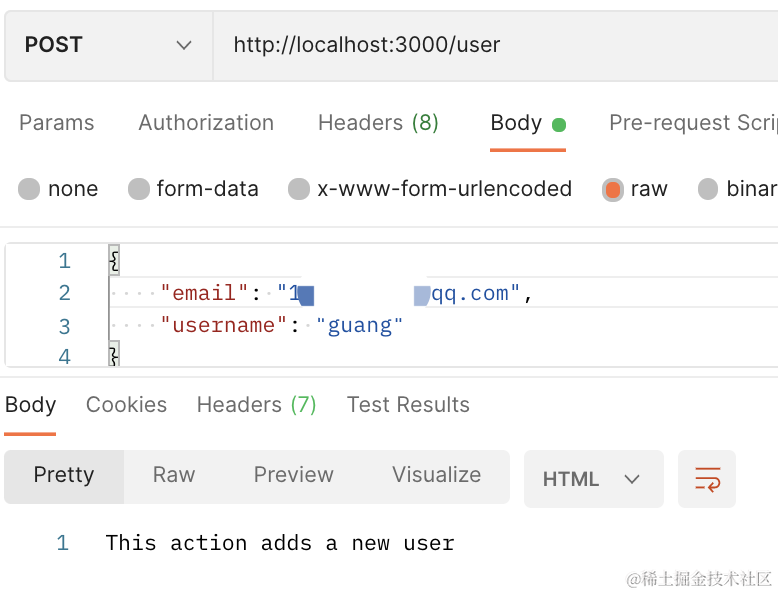Switch to the Params tab
Image resolution: width=778 pixels, height=594 pixels.
[57, 123]
